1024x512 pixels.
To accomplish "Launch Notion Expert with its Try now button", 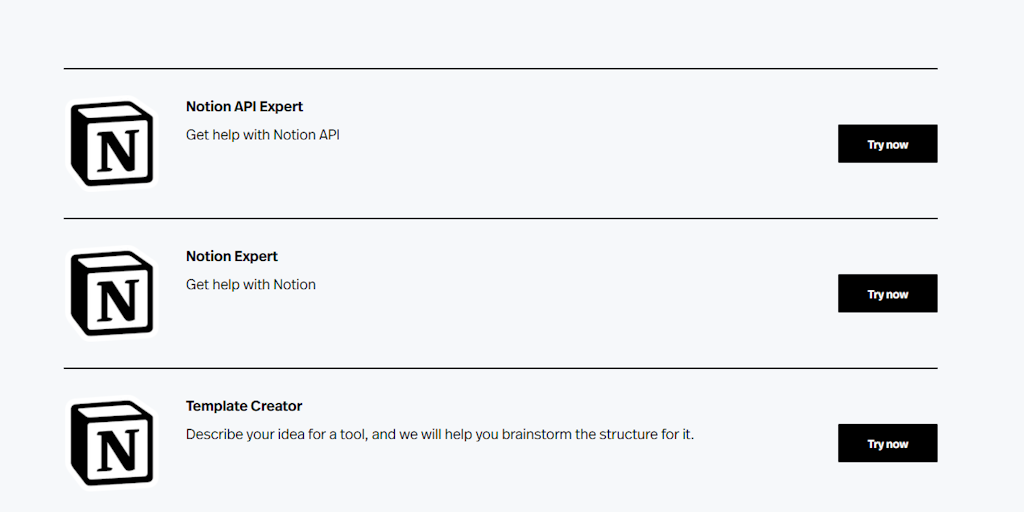I will pyautogui.click(x=887, y=294).
